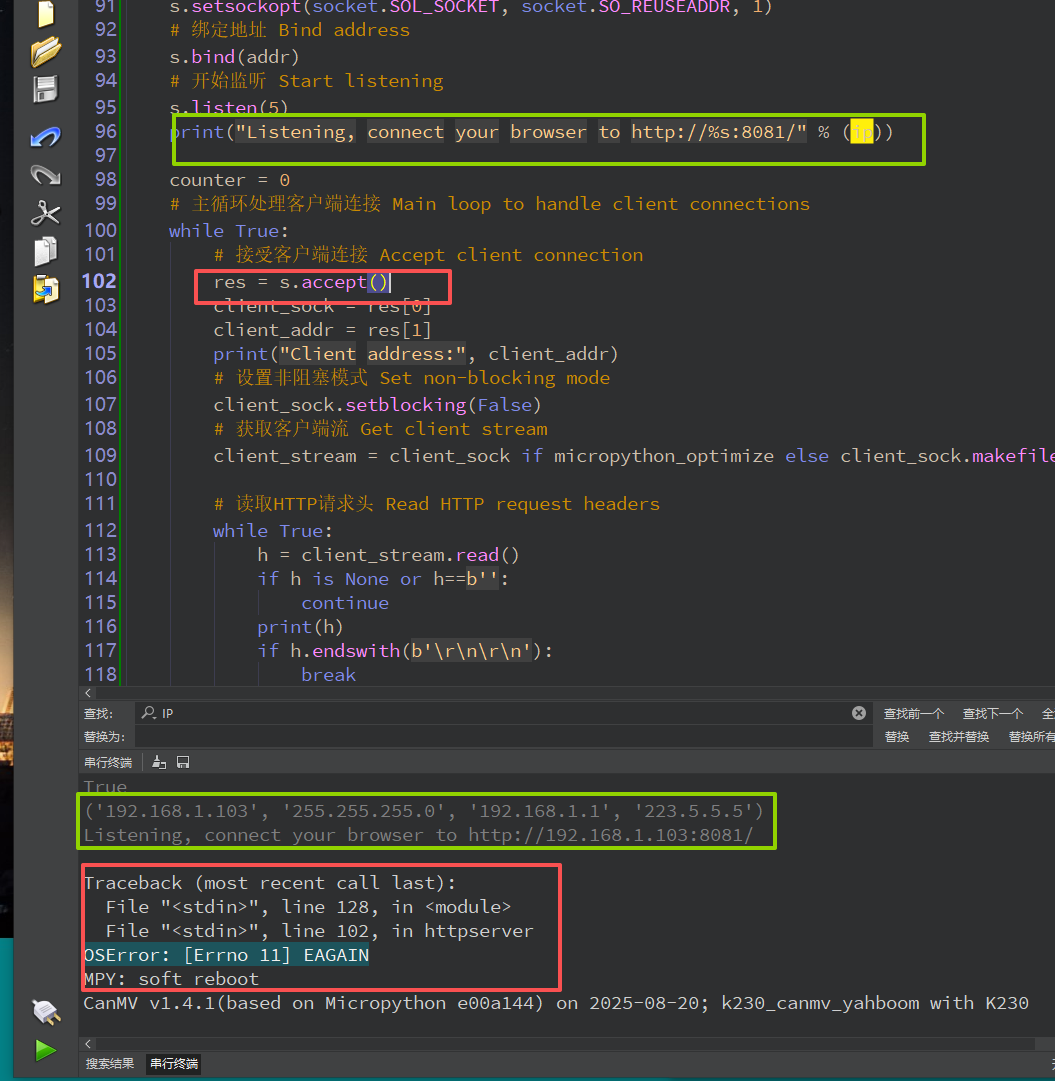Save serial terminal output with disk icon
Image resolution: width=1055 pixels, height=1081 pixels.
(183, 762)
